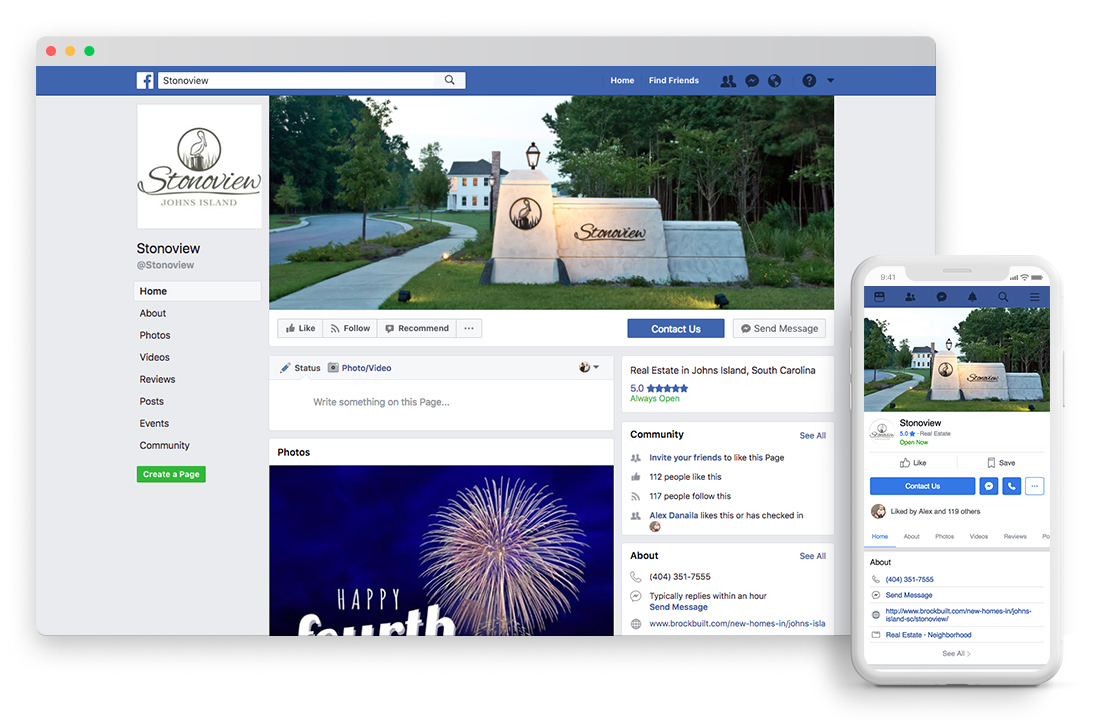Open Find Friends link
The width and height of the screenshot is (1100, 720).
point(673,81)
